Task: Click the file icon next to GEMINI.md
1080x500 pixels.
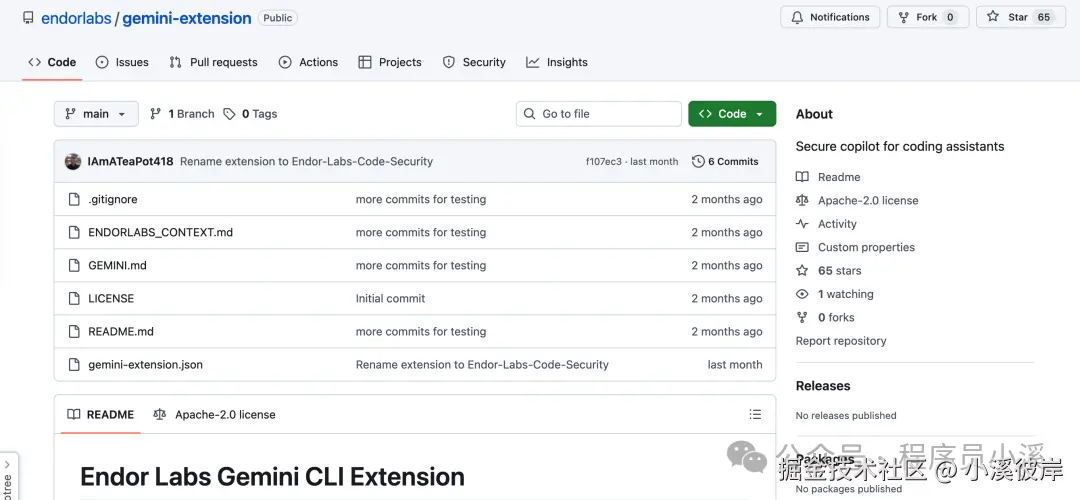Action: (x=73, y=265)
